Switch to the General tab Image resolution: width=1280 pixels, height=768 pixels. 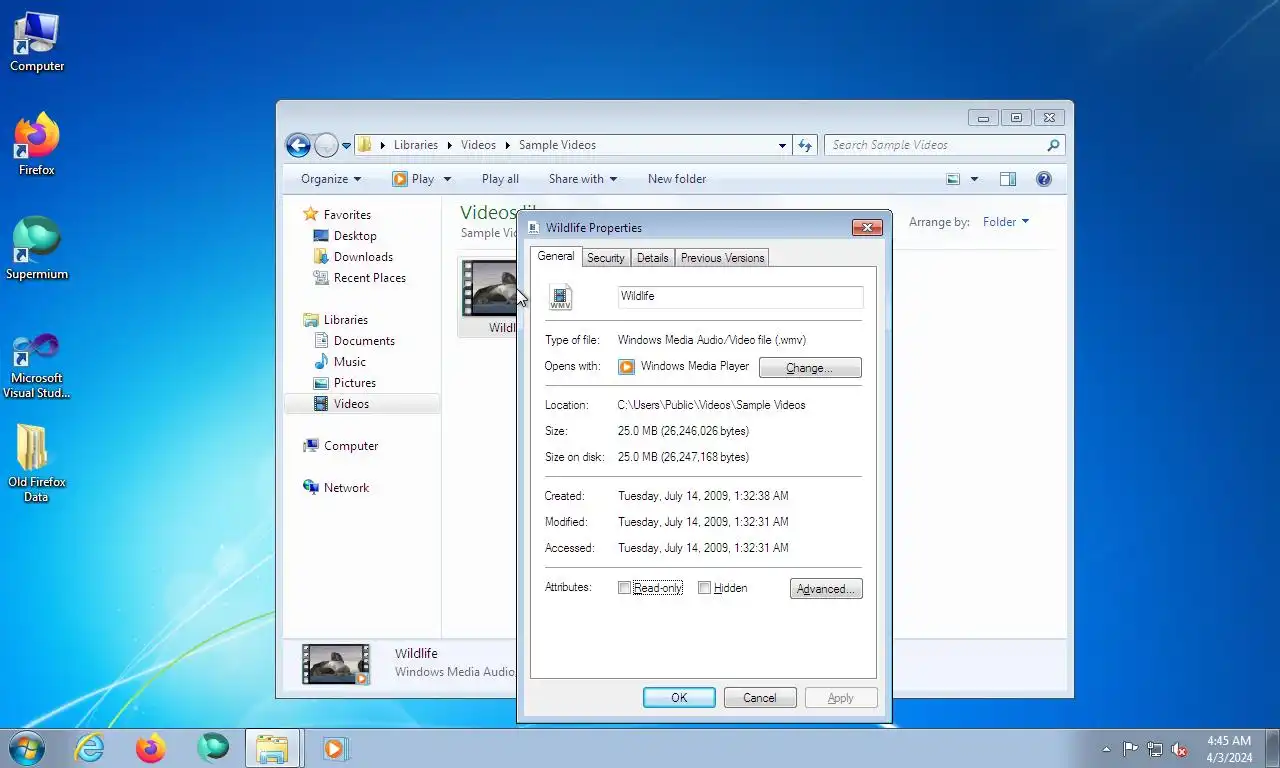tap(556, 256)
